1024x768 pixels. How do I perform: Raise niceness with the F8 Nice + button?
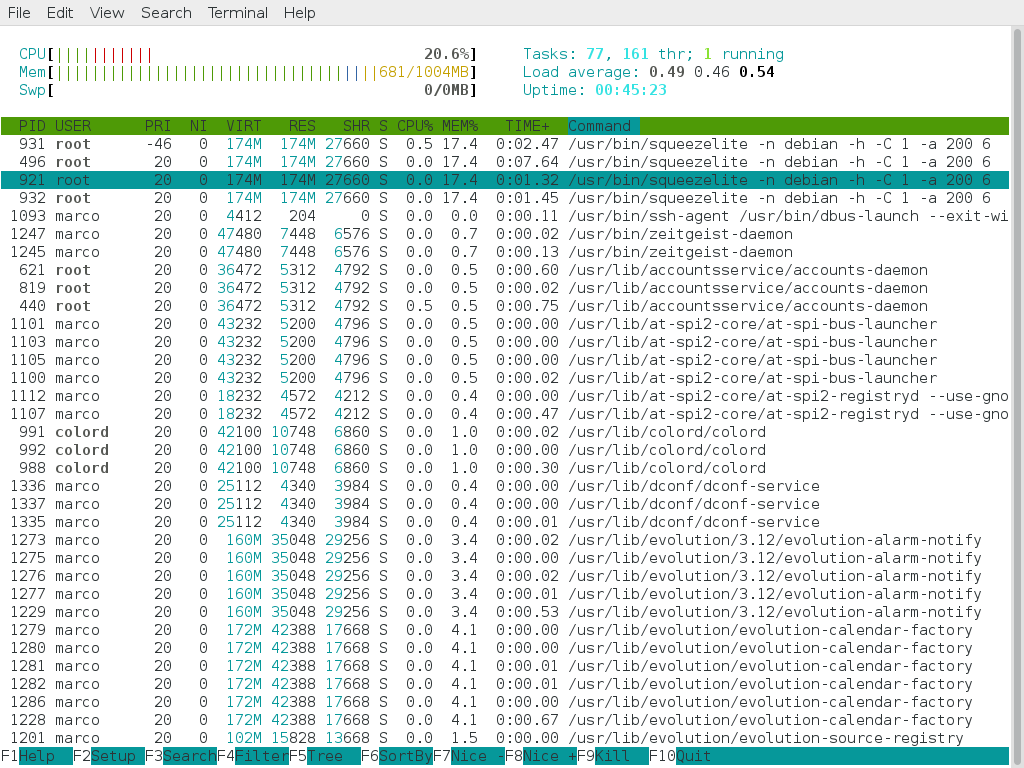click(541, 756)
